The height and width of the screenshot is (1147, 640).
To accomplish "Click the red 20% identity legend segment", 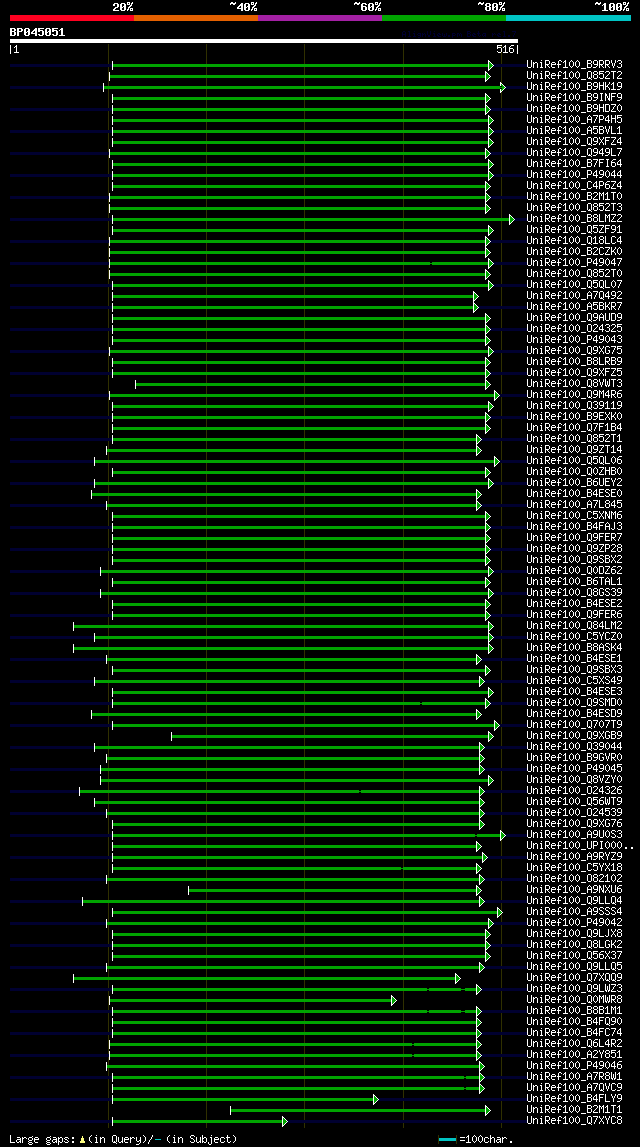I will [x=72, y=18].
